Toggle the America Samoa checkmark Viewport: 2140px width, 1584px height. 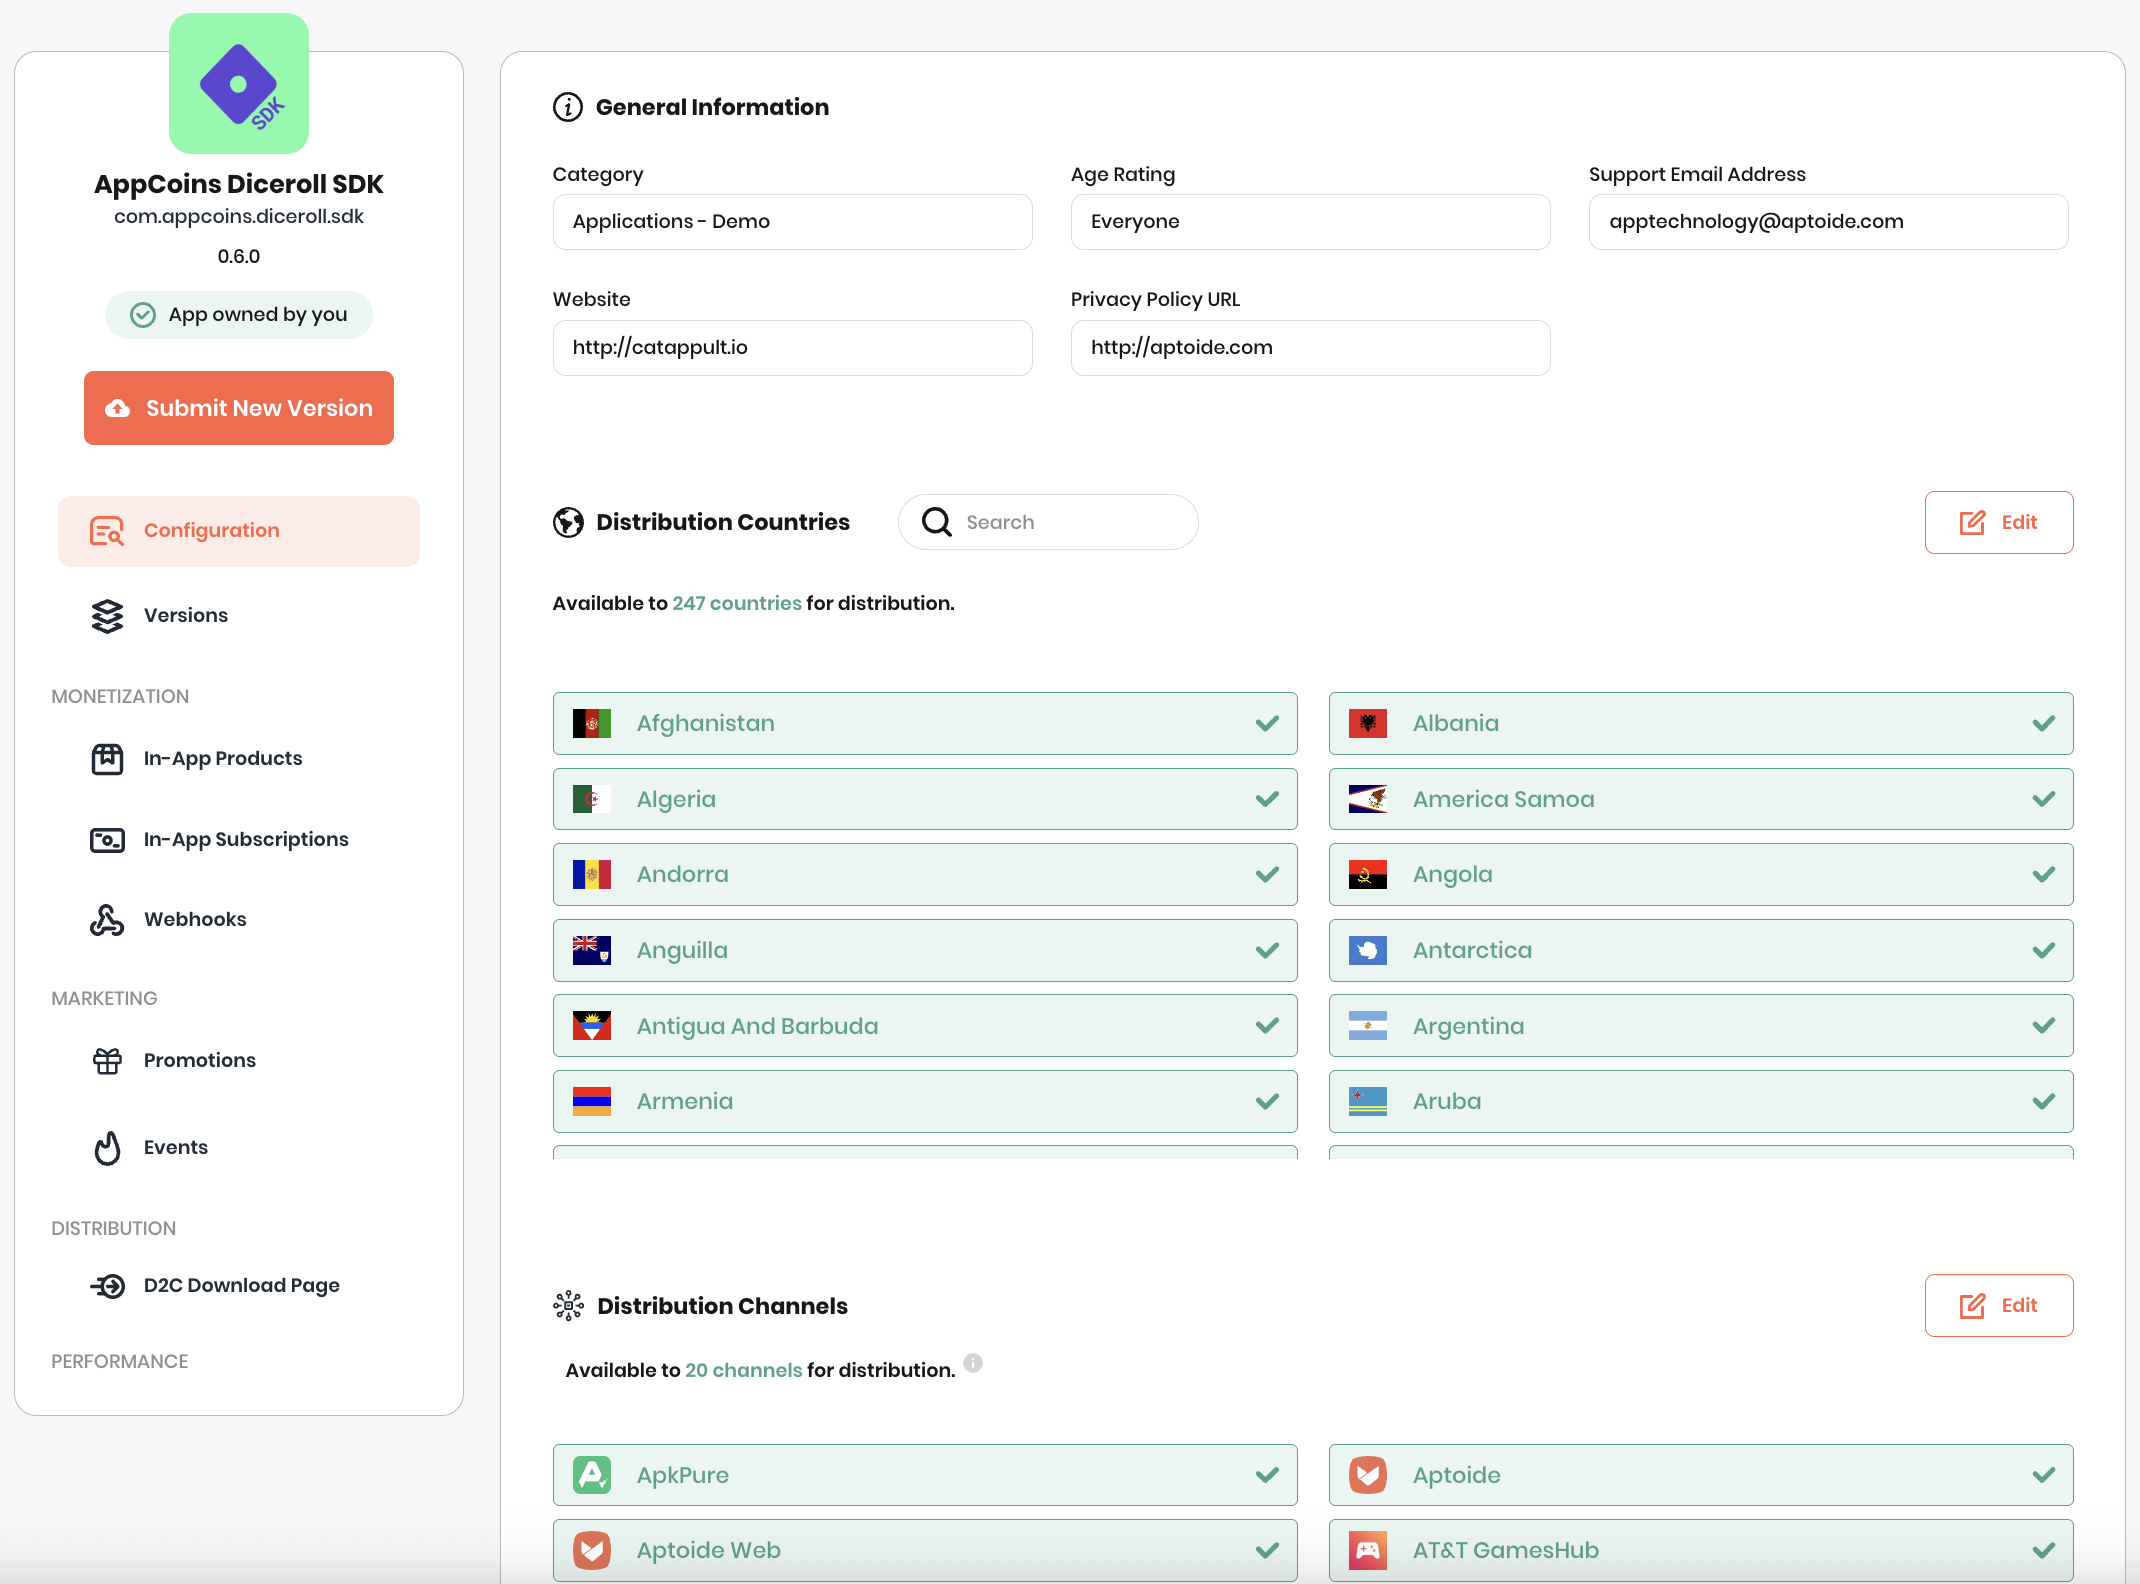point(2044,800)
